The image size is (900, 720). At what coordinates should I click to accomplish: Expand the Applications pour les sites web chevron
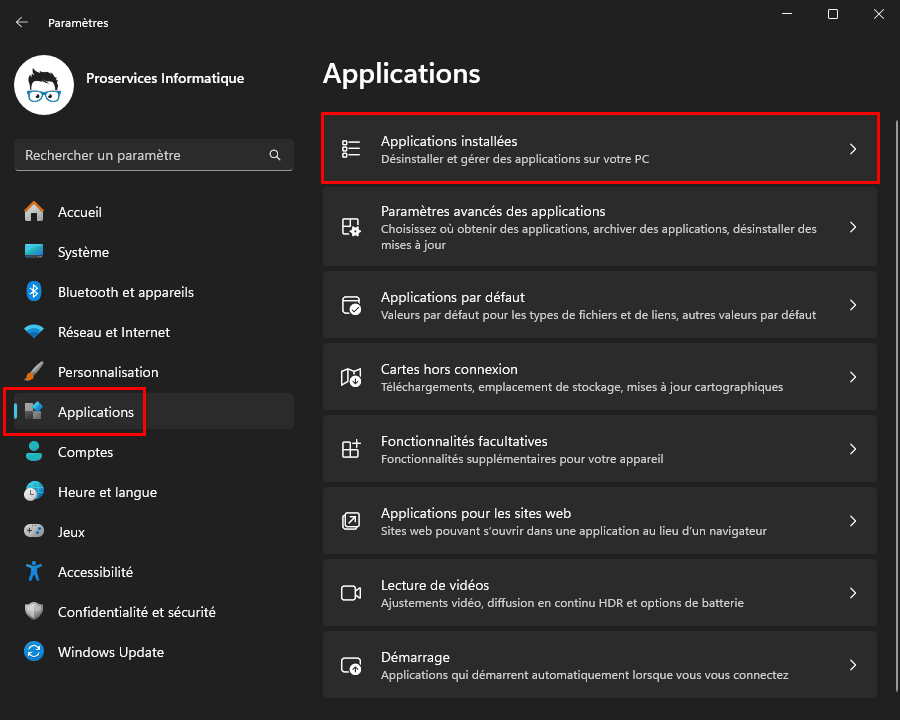[853, 520]
